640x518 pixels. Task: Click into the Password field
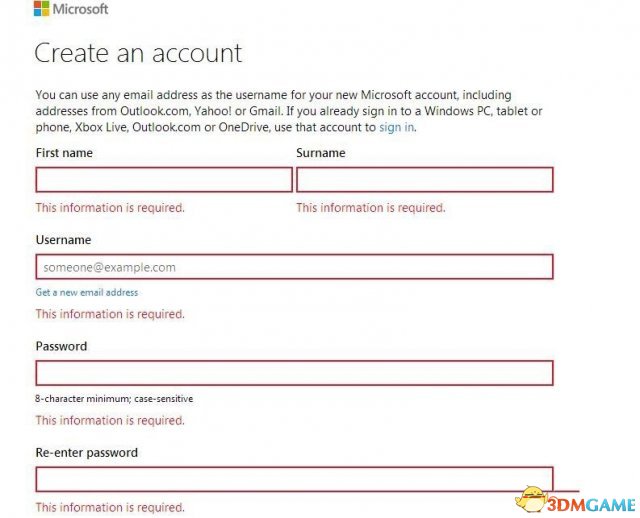pos(294,373)
